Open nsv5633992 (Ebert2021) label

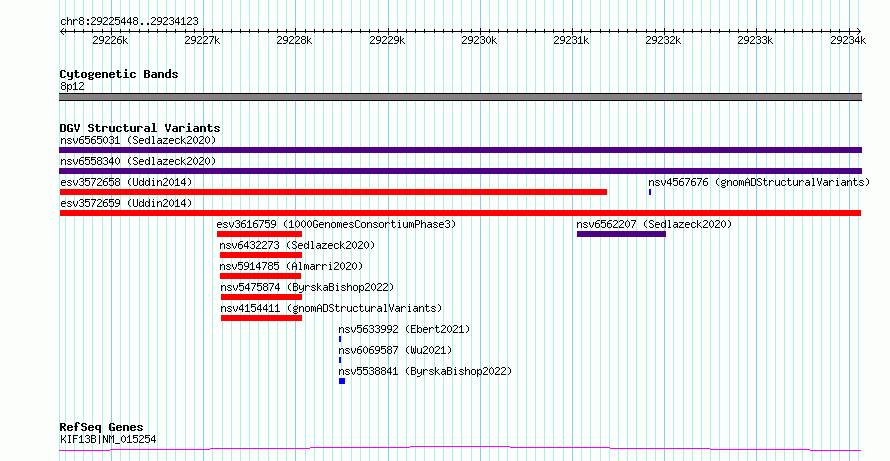404,329
